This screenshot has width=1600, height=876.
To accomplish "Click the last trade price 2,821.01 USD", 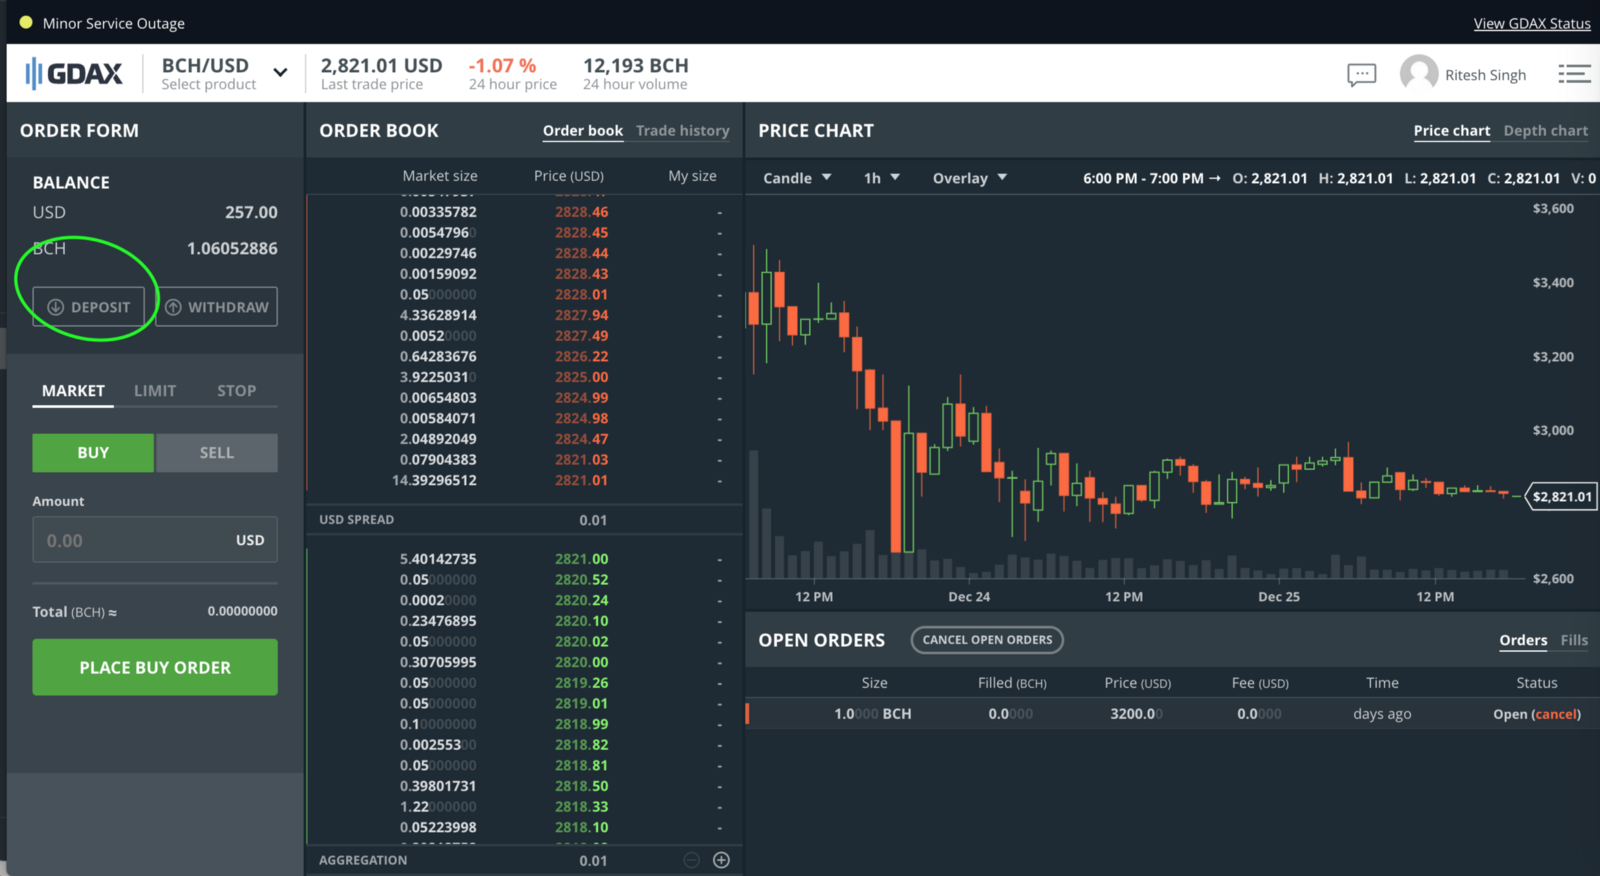I will [381, 66].
